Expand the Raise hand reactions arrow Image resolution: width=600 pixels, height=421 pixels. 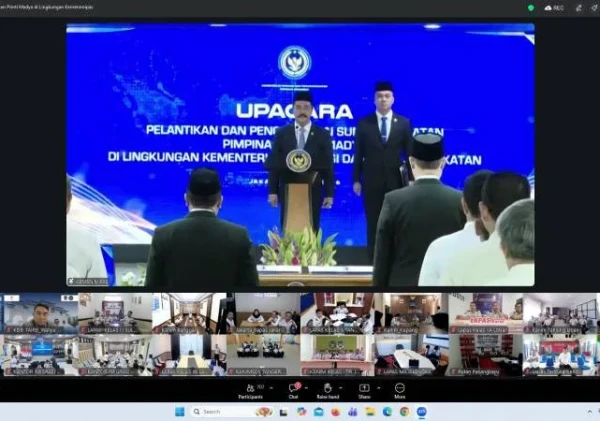(x=341, y=388)
